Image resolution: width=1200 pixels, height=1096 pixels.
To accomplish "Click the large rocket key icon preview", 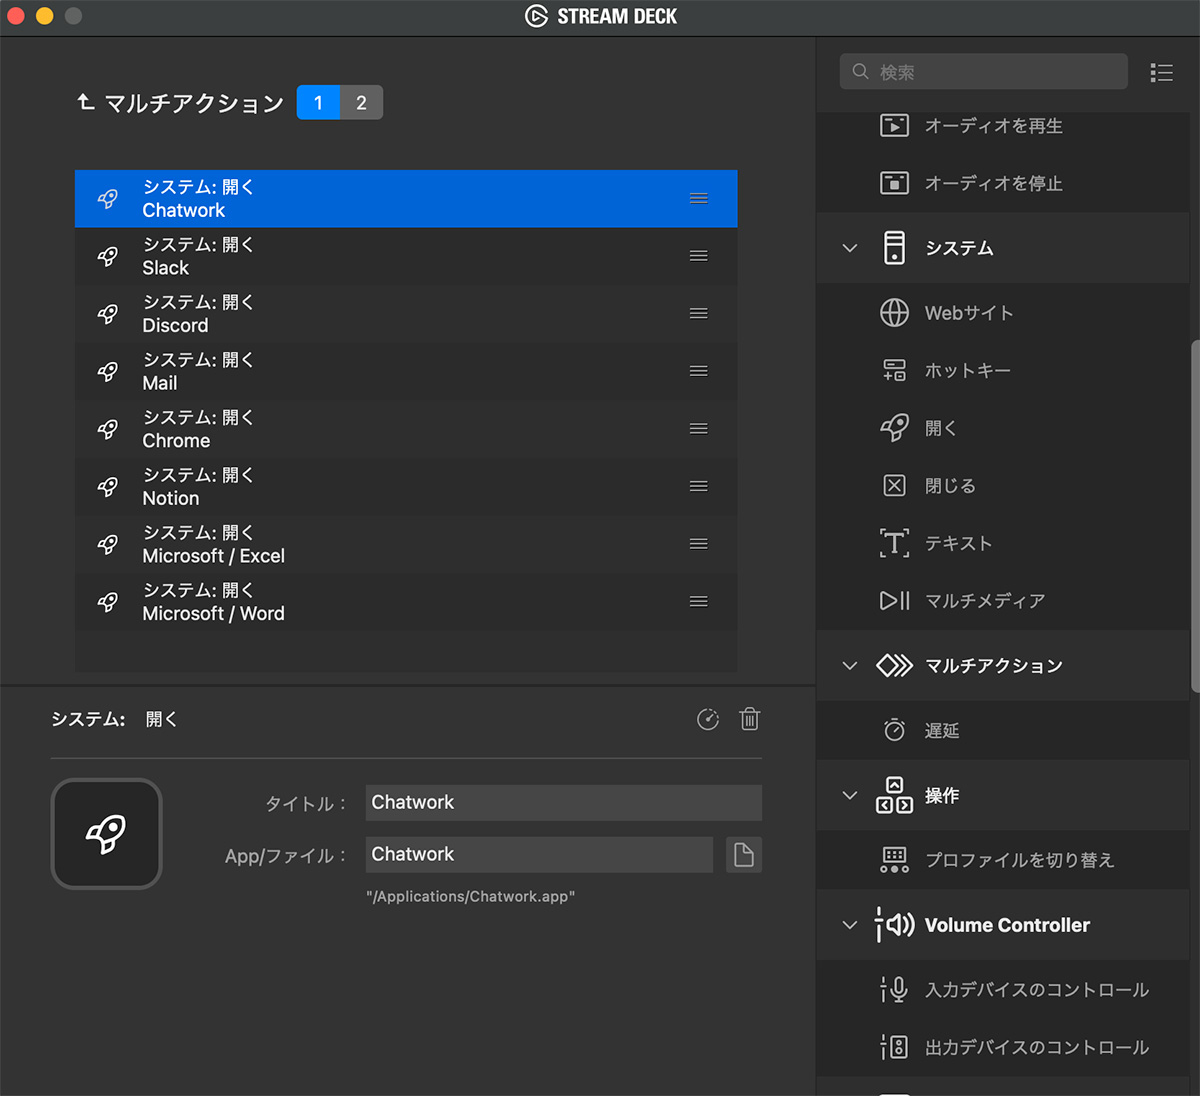I will (x=107, y=834).
